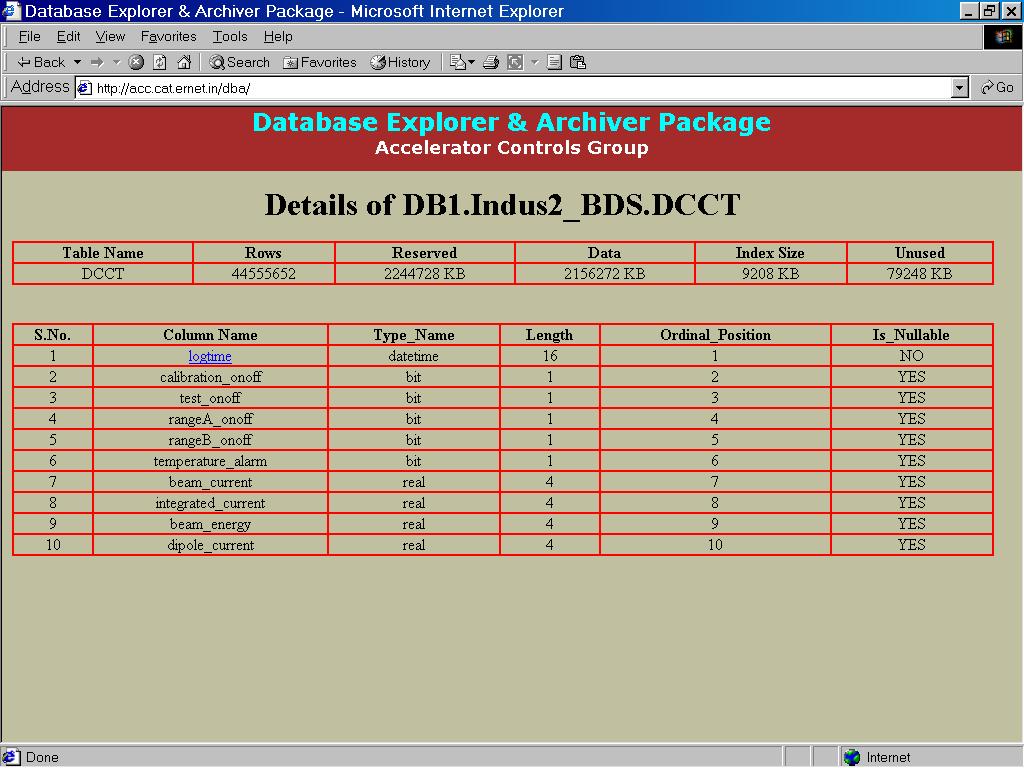Show the History pane

click(400, 62)
